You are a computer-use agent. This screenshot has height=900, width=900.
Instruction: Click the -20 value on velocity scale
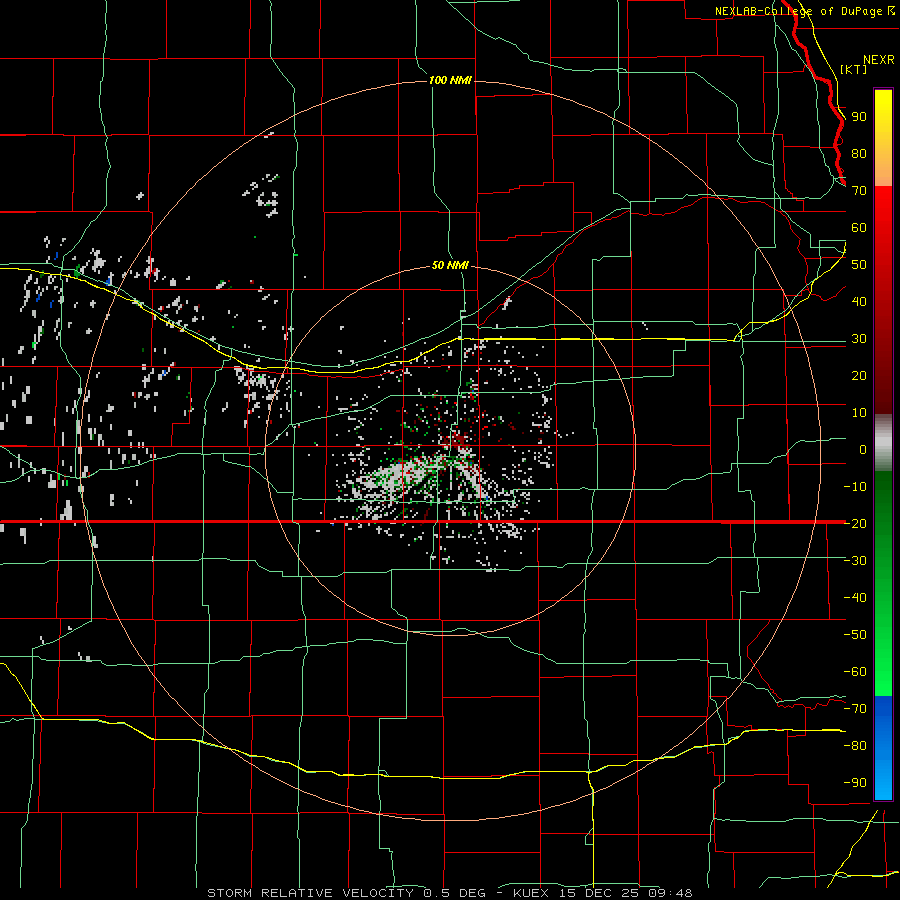tap(855, 523)
